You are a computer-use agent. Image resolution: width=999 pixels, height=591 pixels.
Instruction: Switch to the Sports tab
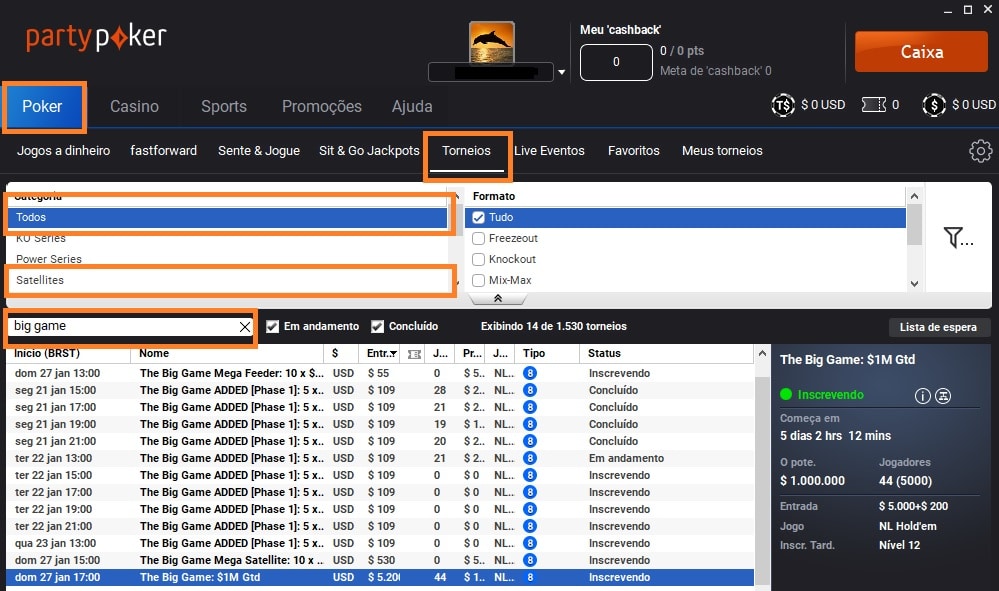(224, 106)
